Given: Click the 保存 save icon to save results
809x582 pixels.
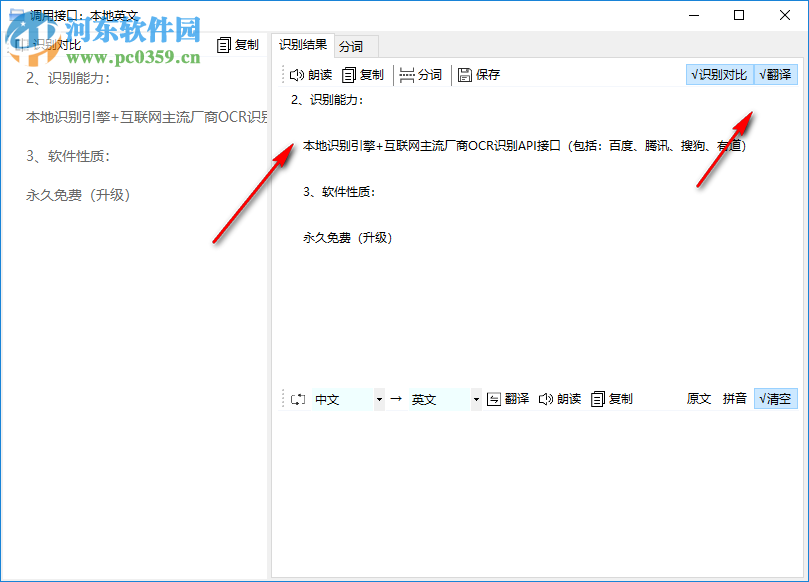Looking at the screenshot, I should [x=464, y=74].
